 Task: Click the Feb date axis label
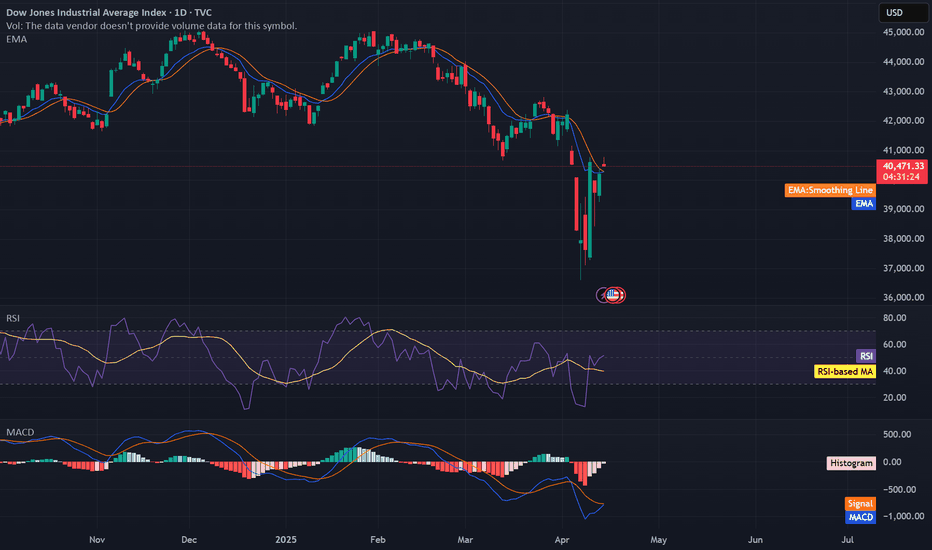pyautogui.click(x=377, y=540)
